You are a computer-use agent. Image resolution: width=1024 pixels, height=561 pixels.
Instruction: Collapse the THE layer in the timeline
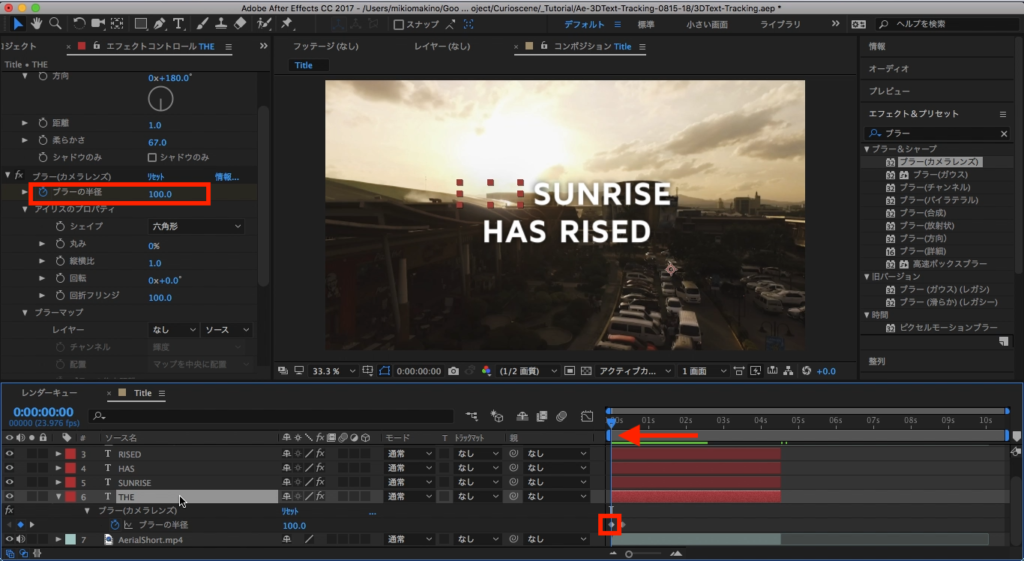click(59, 496)
